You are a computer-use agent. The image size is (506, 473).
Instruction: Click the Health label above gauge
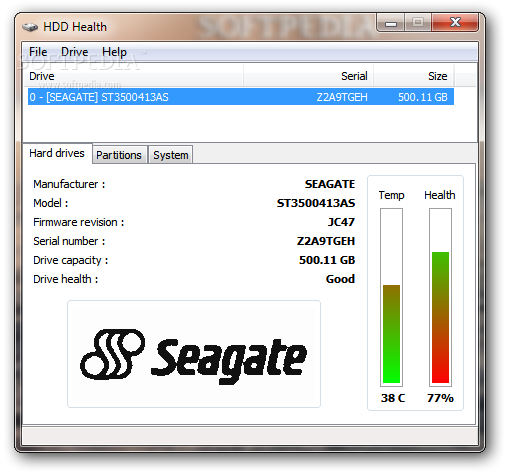[x=440, y=195]
